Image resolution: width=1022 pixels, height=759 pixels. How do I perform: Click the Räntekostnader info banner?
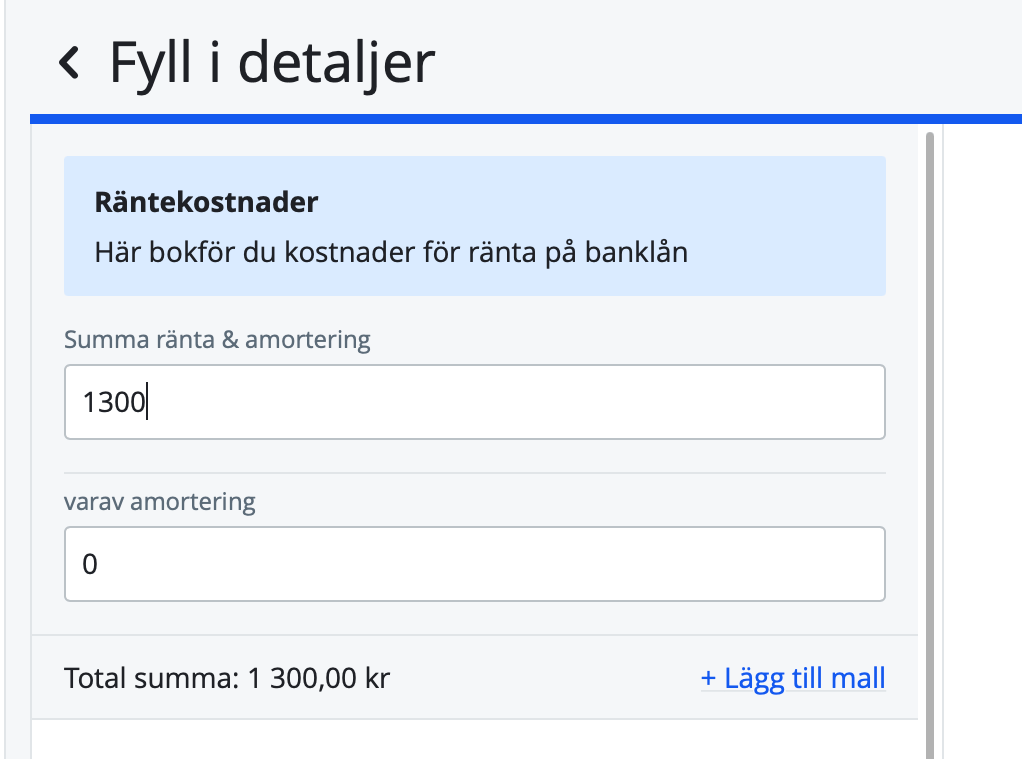pyautogui.click(x=475, y=225)
